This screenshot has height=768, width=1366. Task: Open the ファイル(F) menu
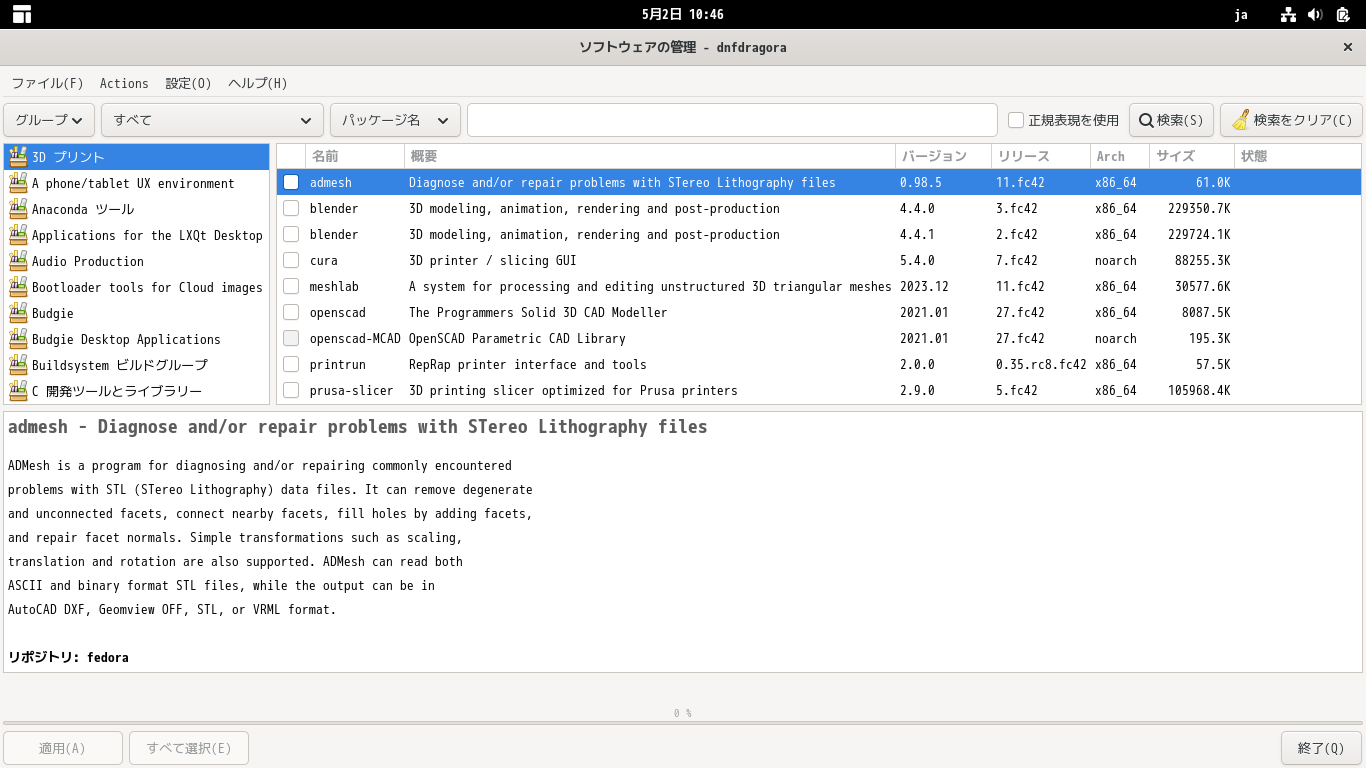click(x=48, y=84)
